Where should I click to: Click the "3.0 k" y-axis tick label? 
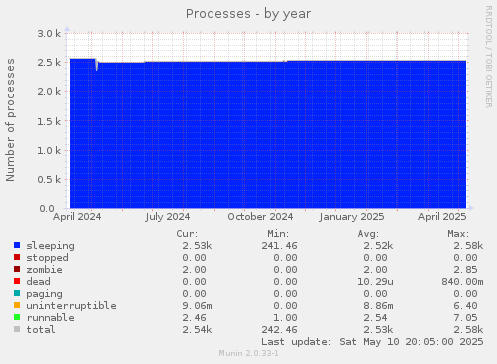click(x=49, y=33)
